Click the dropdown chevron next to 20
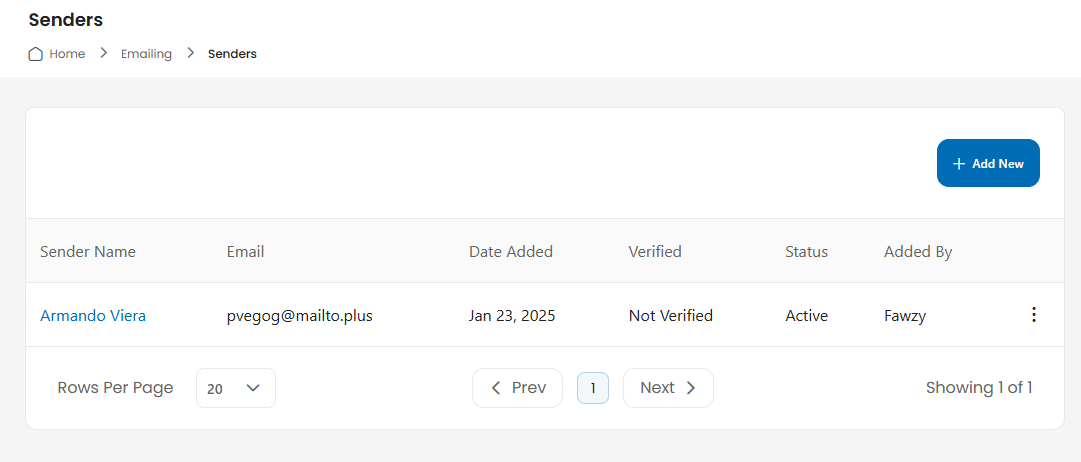 tap(253, 388)
